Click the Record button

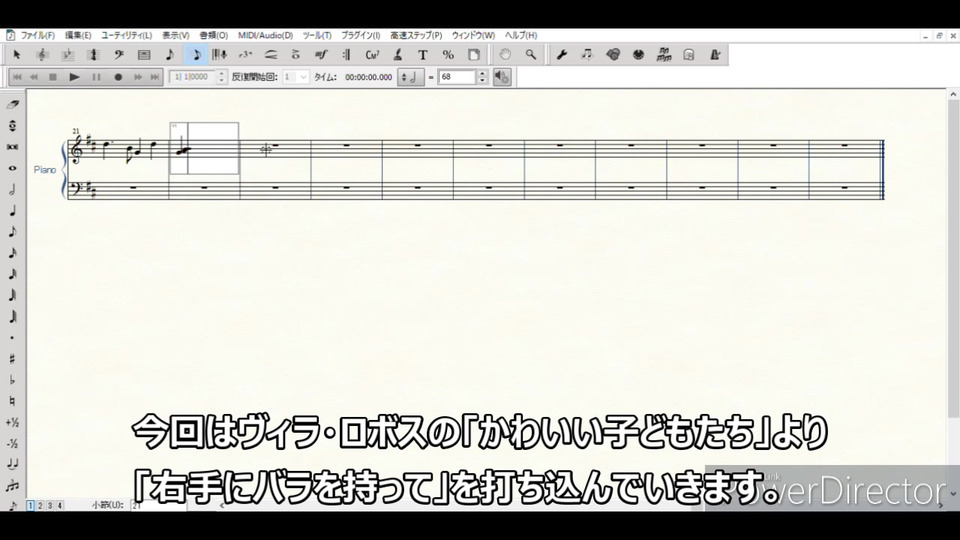click(x=118, y=77)
